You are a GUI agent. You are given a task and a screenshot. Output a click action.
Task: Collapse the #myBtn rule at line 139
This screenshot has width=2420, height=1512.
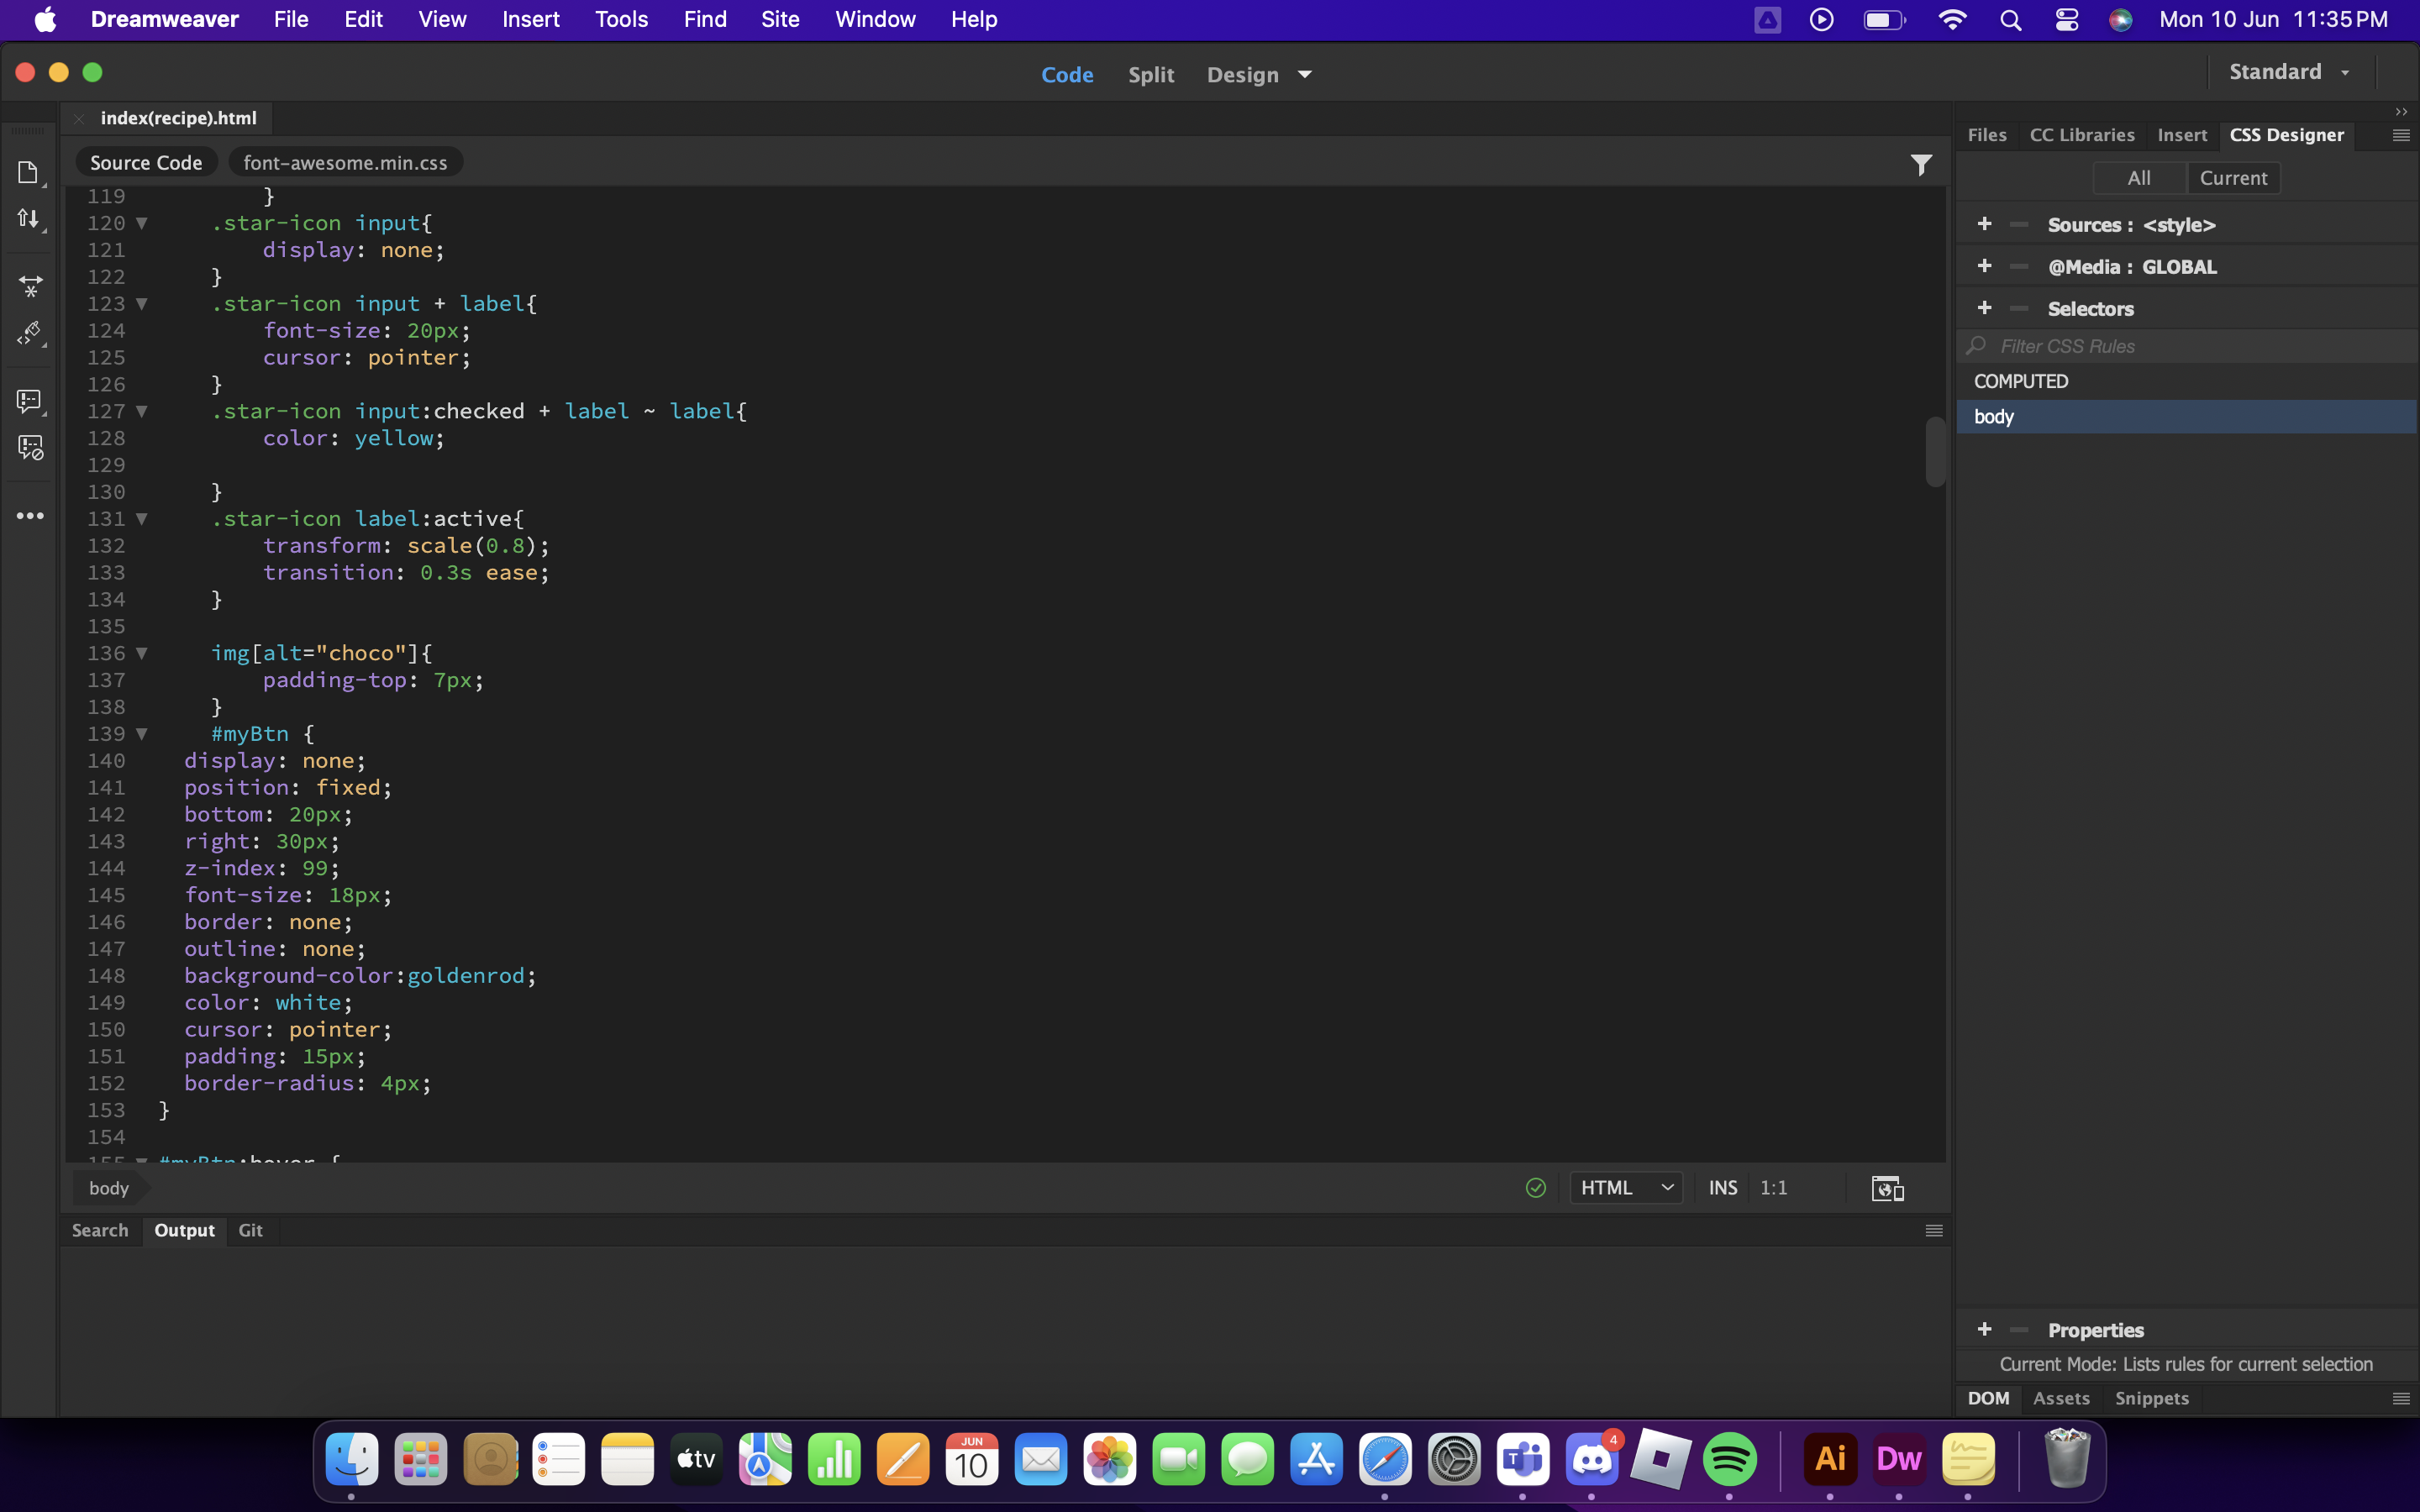pyautogui.click(x=142, y=734)
